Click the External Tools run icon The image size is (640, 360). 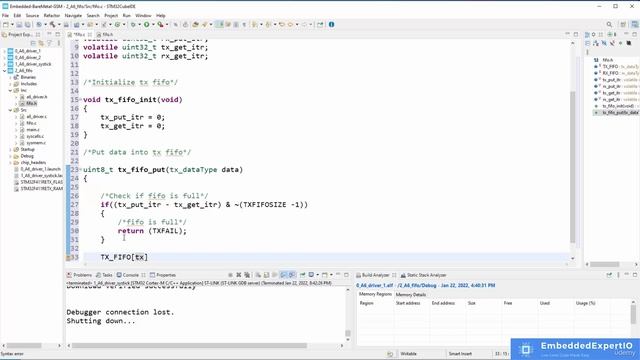(160, 25)
